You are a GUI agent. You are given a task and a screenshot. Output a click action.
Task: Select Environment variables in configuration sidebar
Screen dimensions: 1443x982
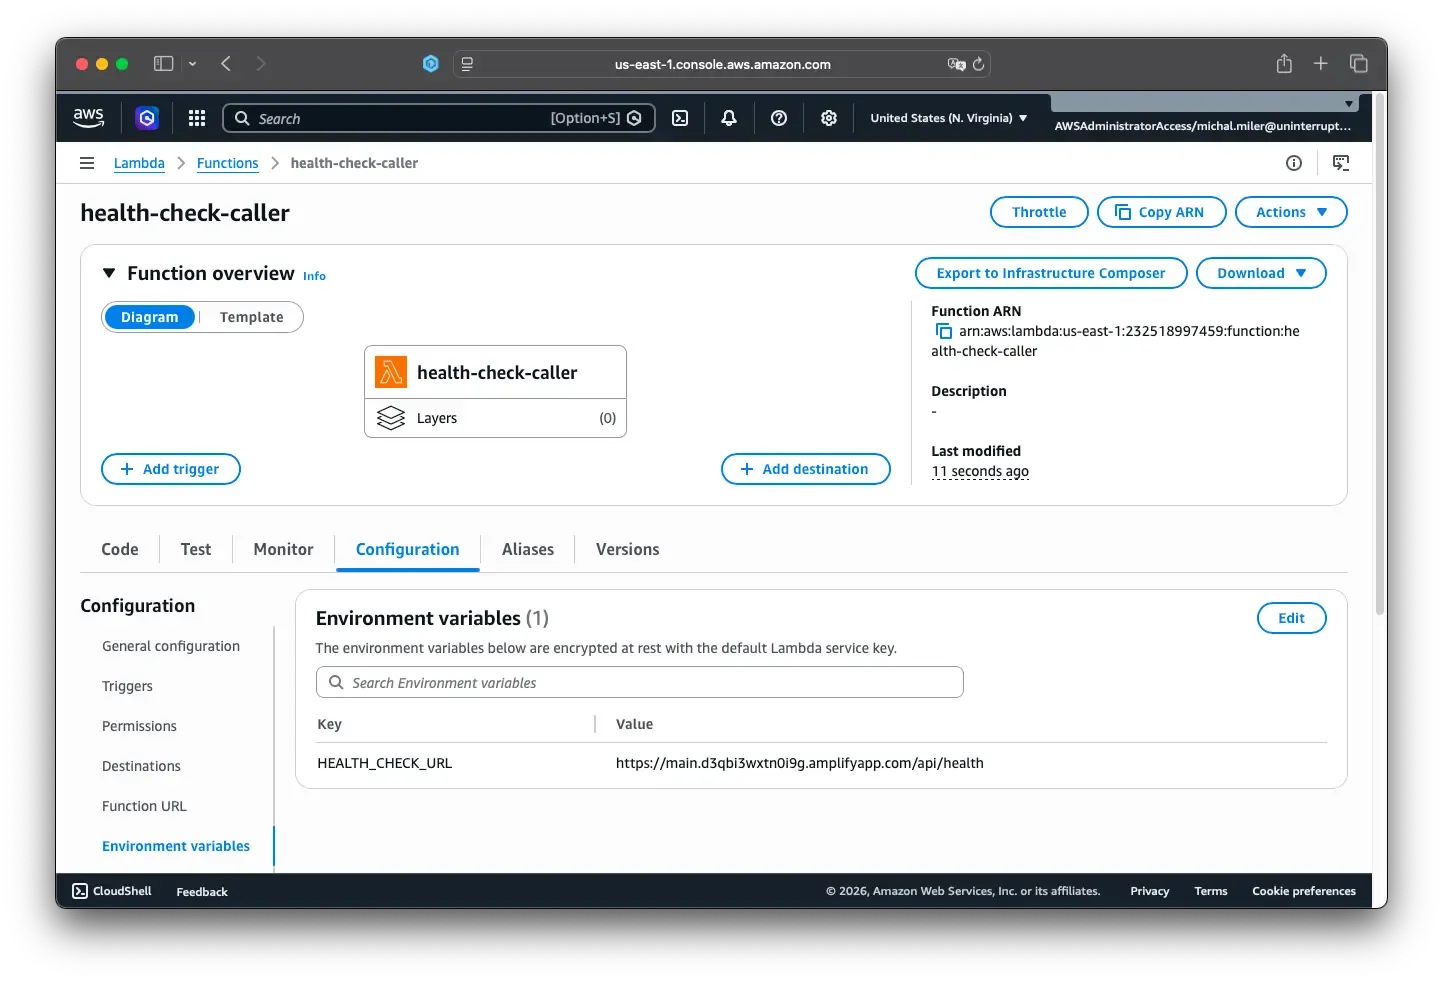click(x=176, y=846)
